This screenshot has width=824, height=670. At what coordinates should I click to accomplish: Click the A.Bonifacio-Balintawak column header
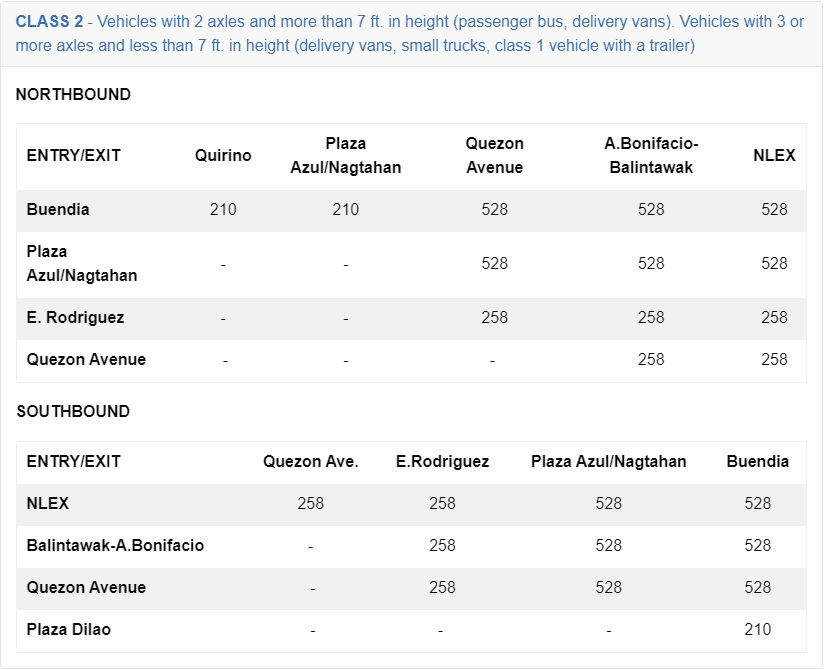[x=651, y=155]
